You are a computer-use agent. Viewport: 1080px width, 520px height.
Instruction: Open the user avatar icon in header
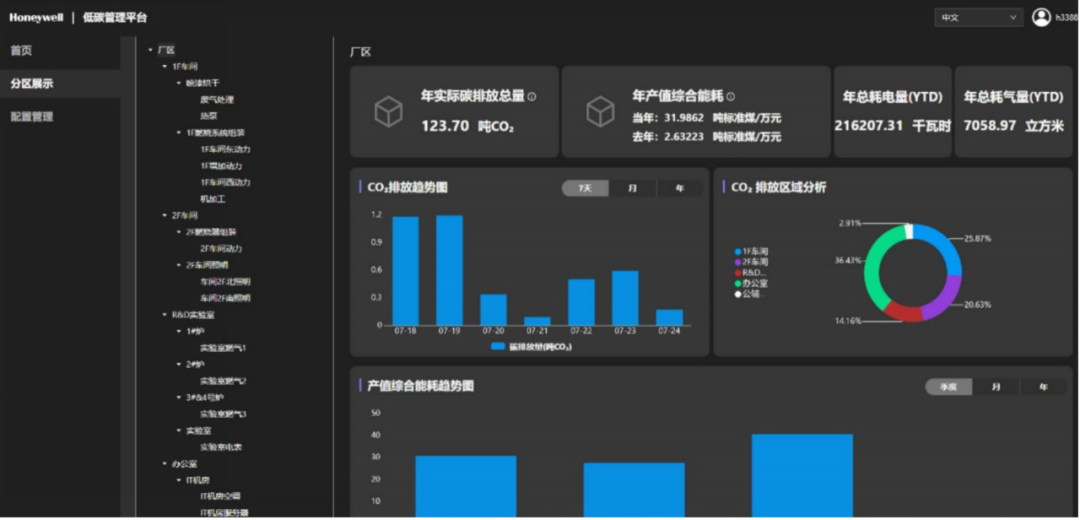pyautogui.click(x=1041, y=17)
